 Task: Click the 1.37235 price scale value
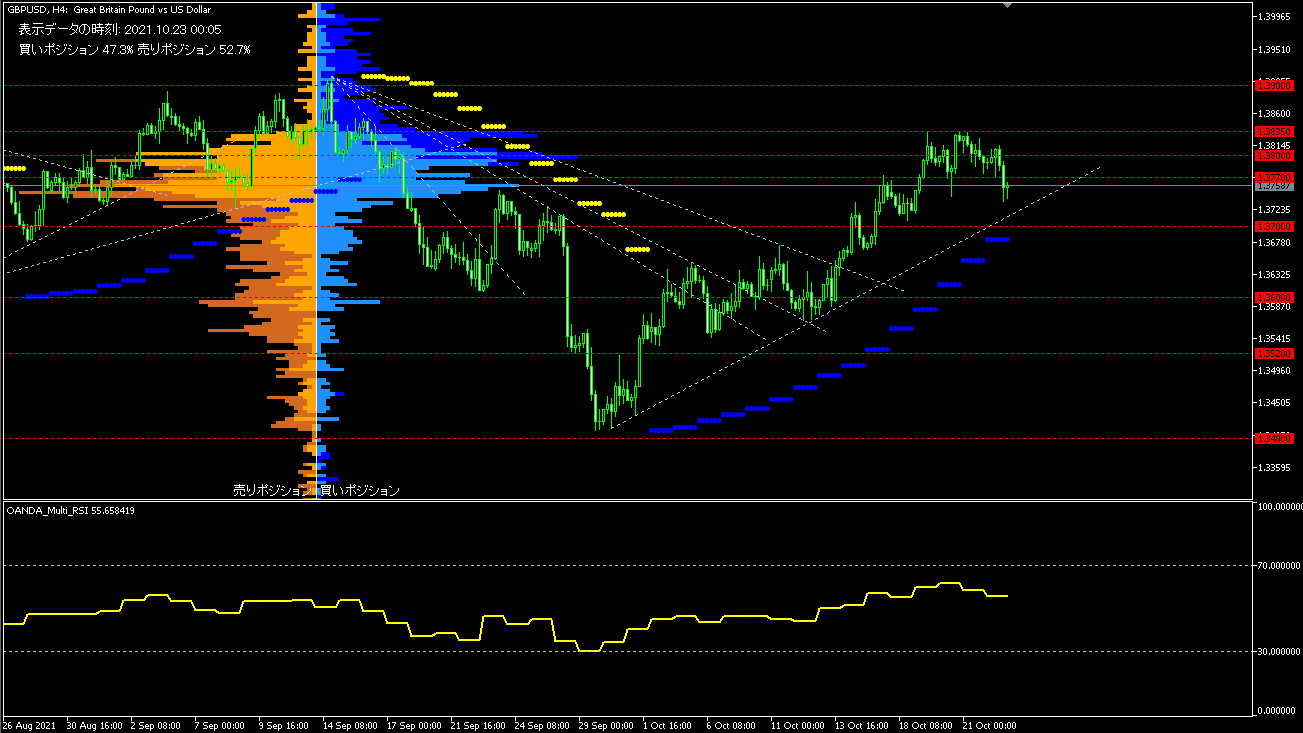[x=1274, y=210]
